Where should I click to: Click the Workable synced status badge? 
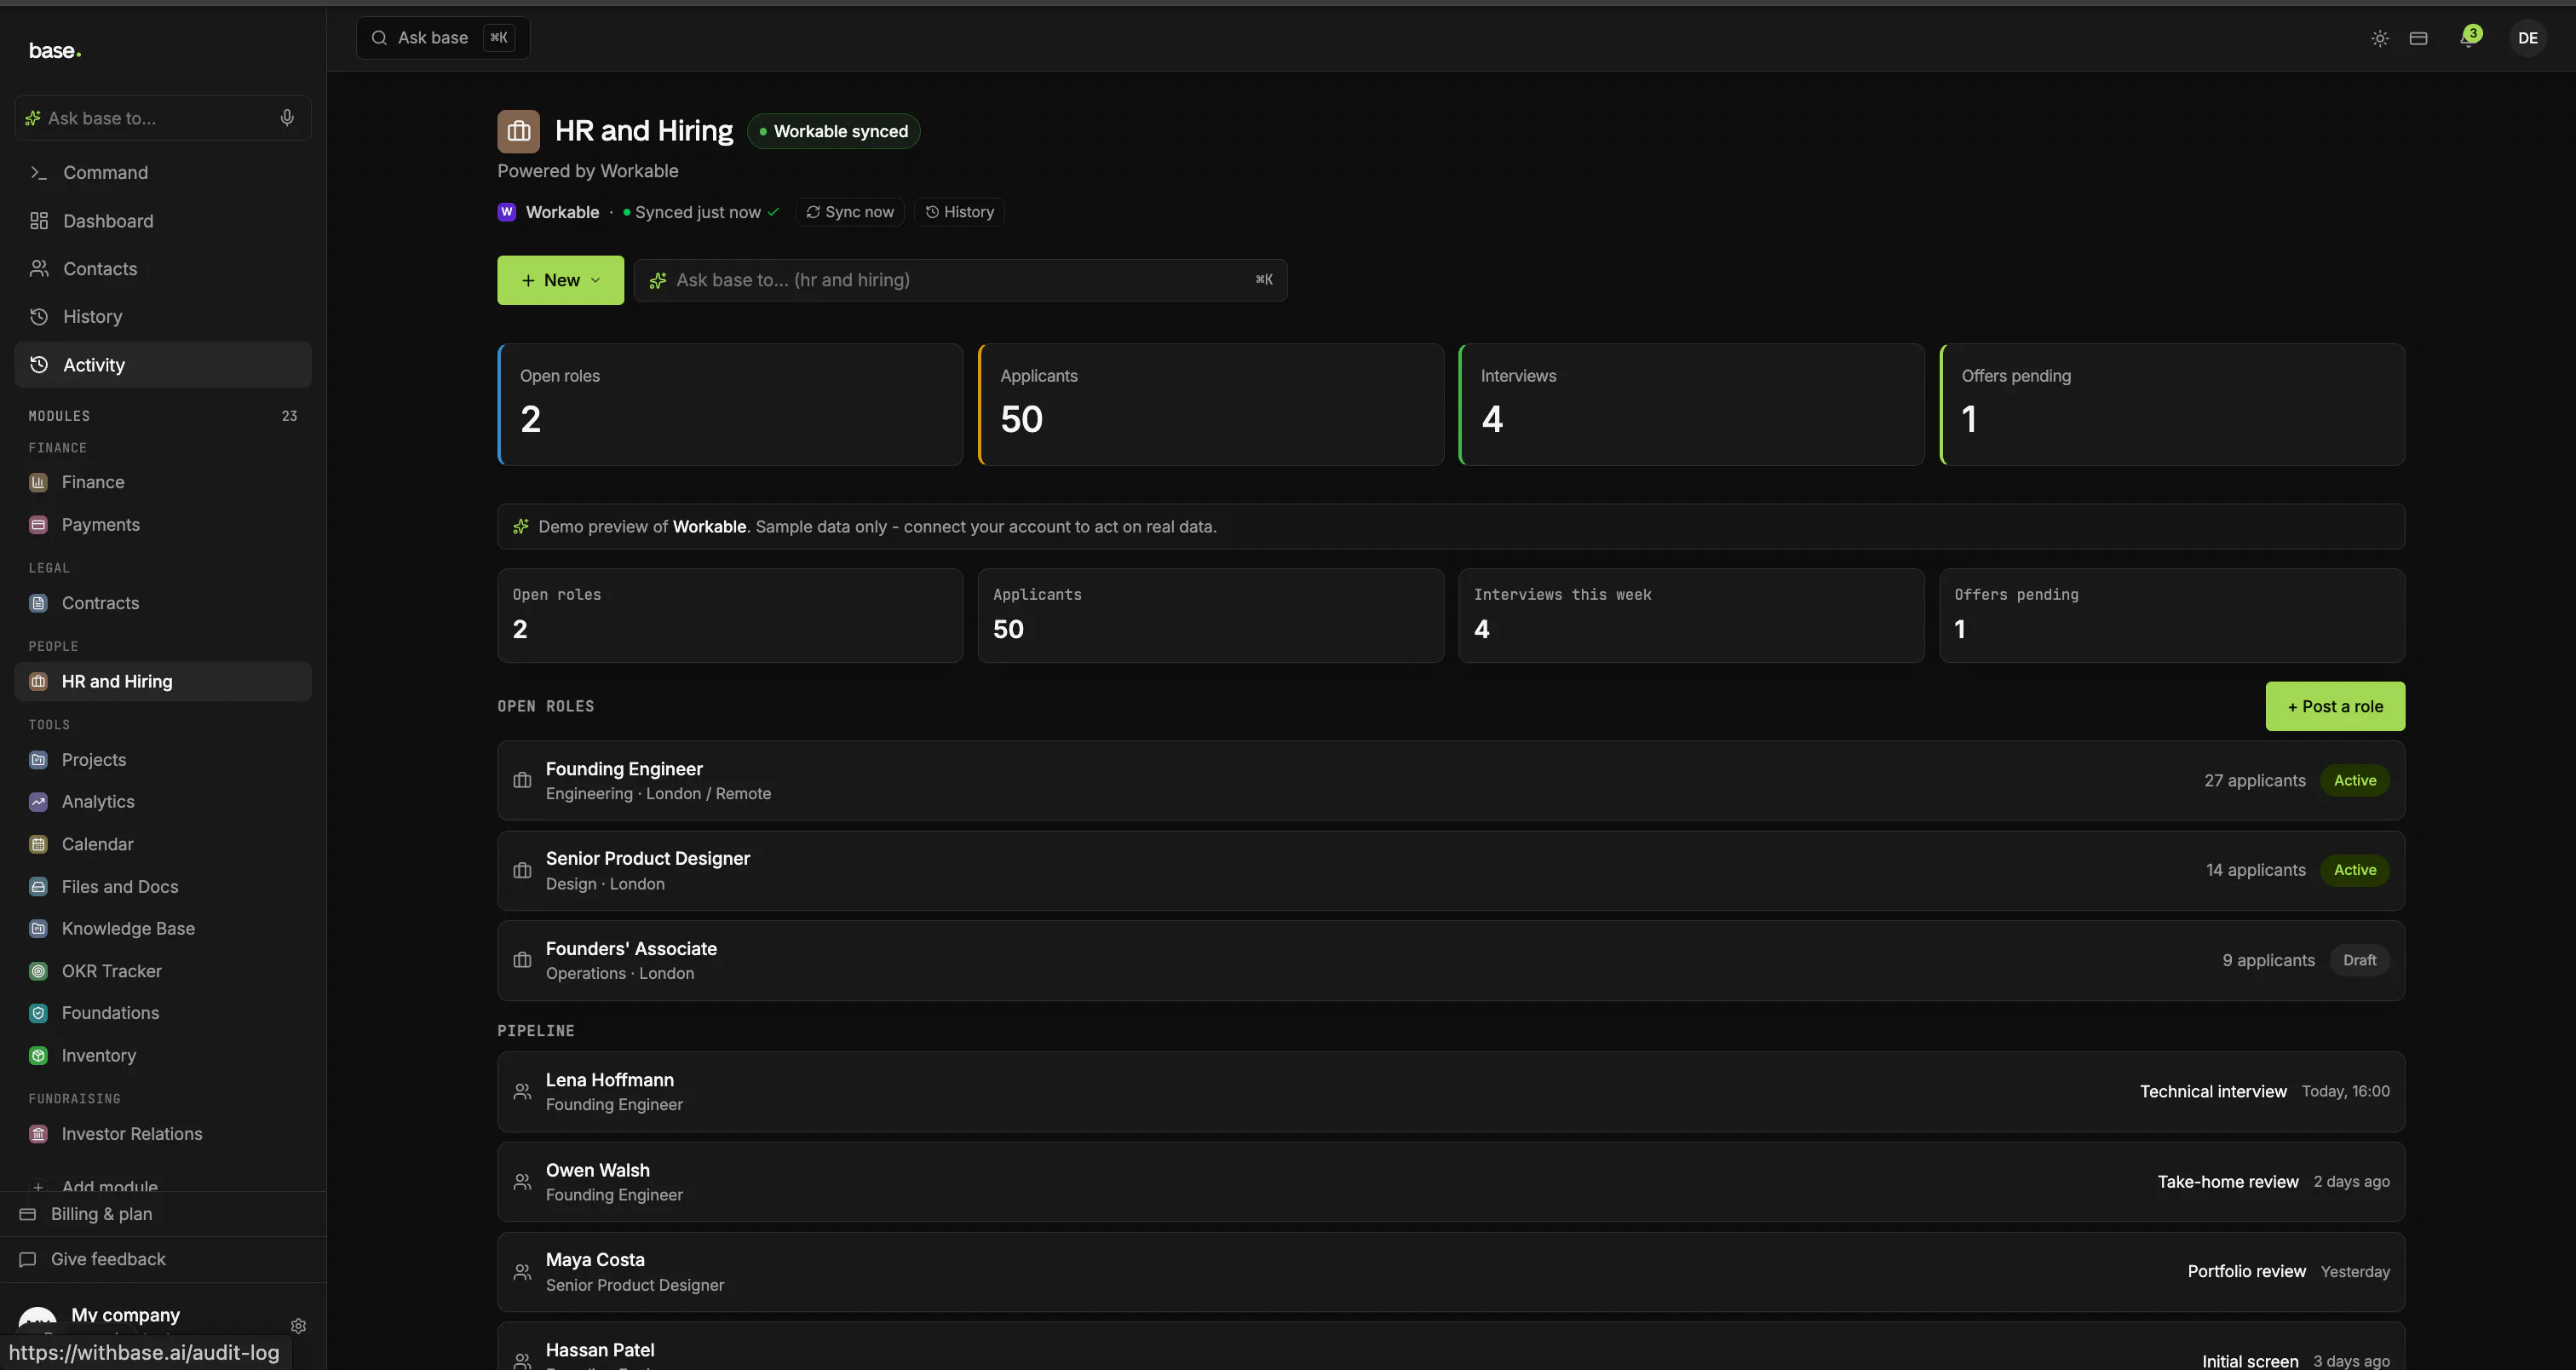tap(833, 131)
